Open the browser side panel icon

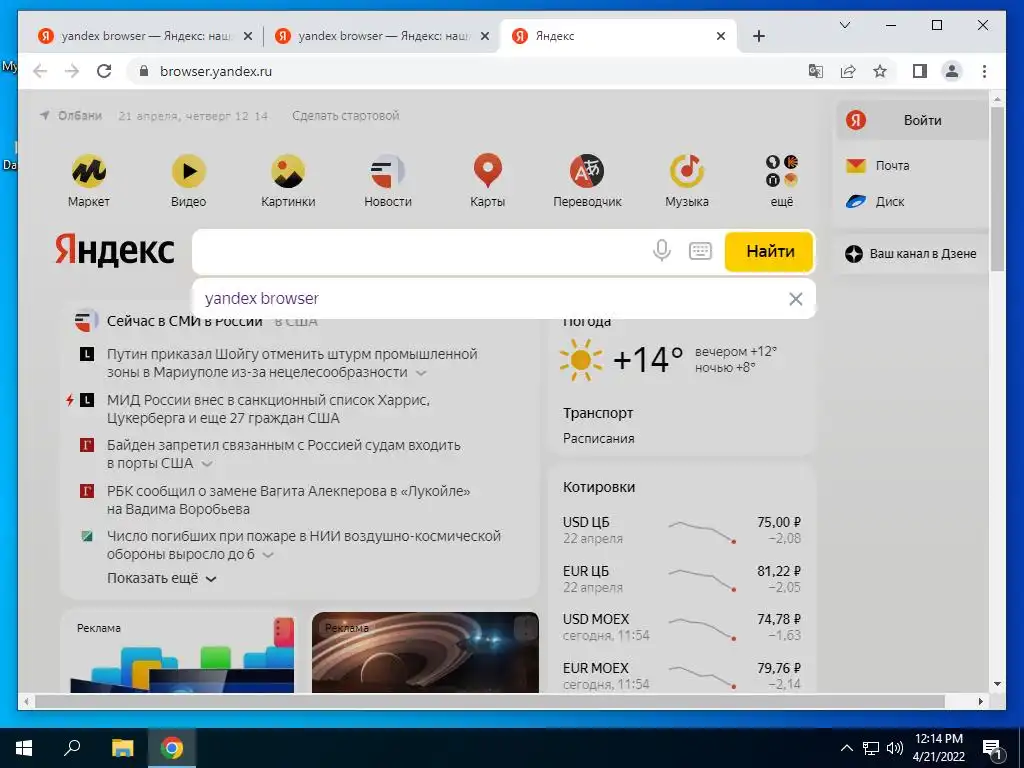pyautogui.click(x=920, y=71)
